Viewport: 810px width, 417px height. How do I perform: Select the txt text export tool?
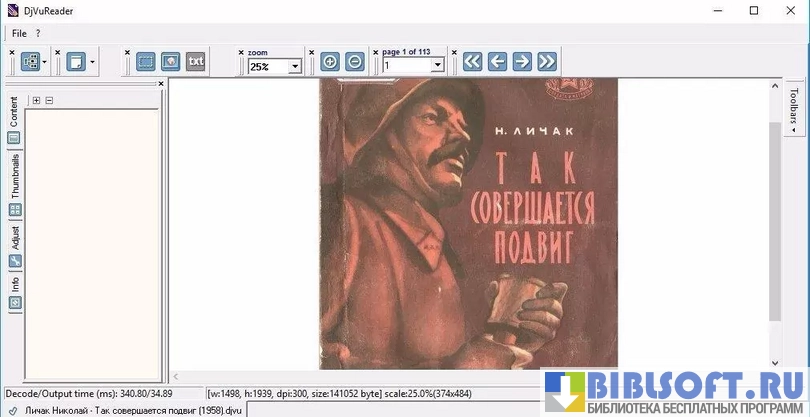(x=196, y=62)
